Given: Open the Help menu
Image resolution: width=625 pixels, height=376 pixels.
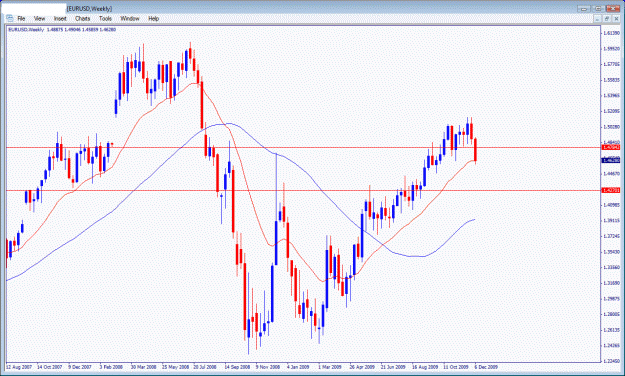Looking at the screenshot, I should click(153, 18).
